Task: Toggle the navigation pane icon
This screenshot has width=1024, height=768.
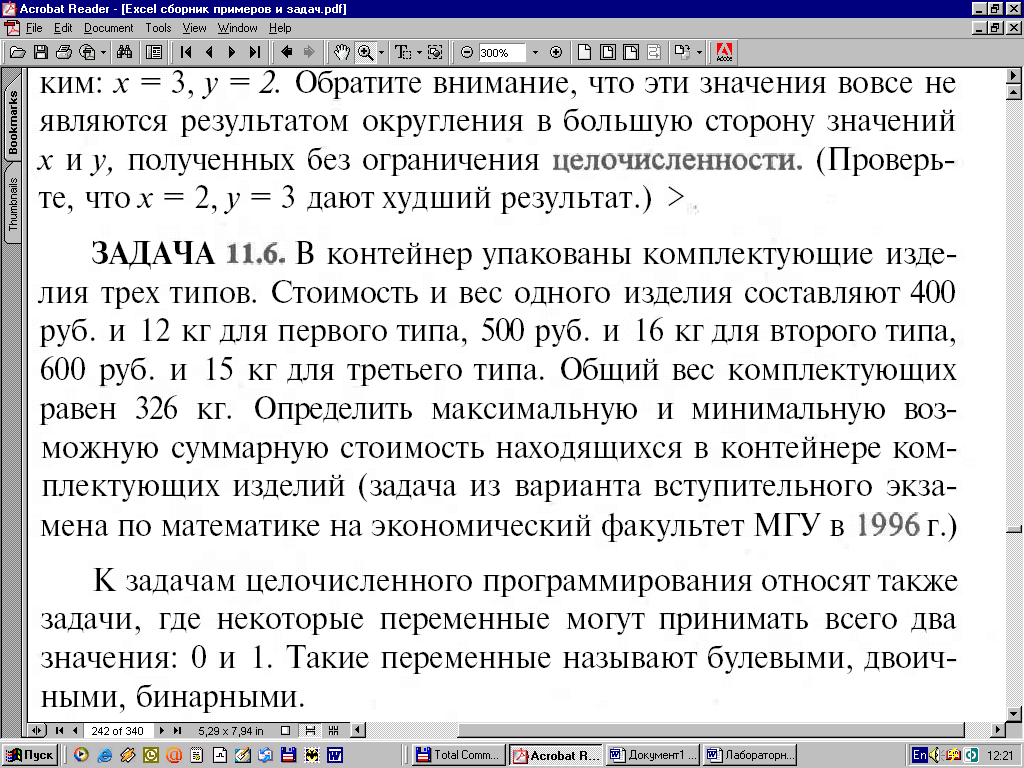Action: pos(154,52)
